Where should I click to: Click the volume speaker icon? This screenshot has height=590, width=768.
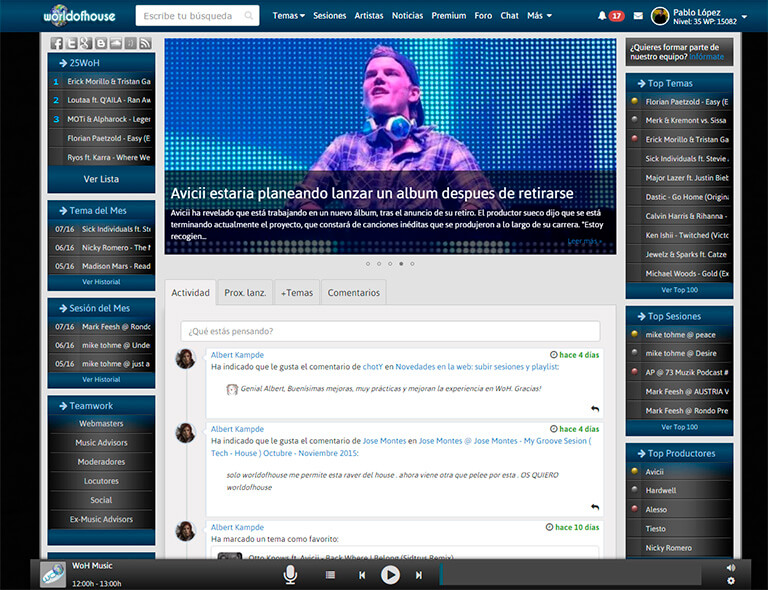pyautogui.click(x=731, y=567)
